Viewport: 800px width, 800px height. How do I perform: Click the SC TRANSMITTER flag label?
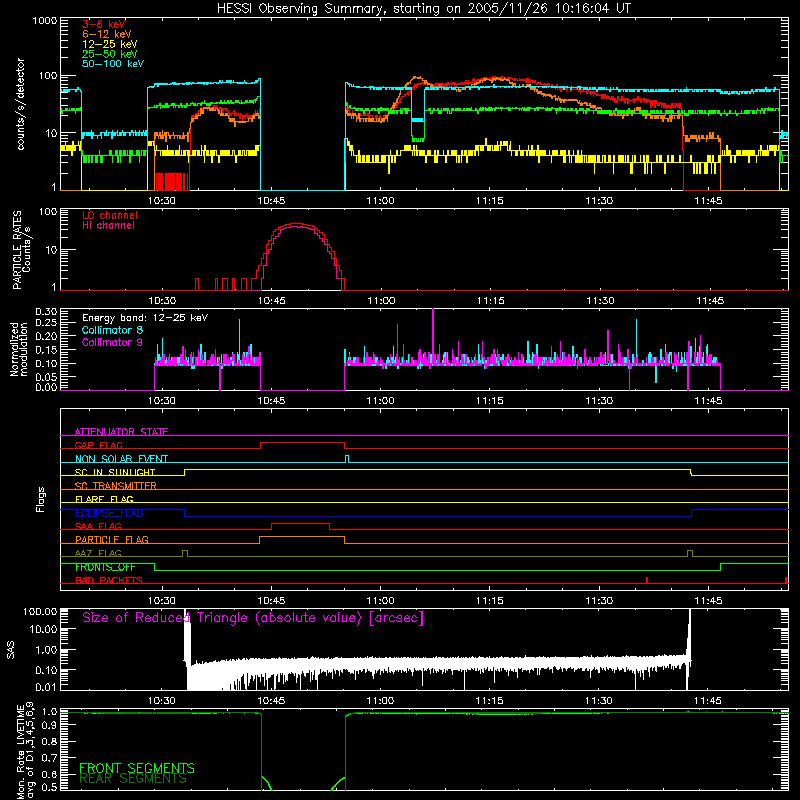click(115, 486)
